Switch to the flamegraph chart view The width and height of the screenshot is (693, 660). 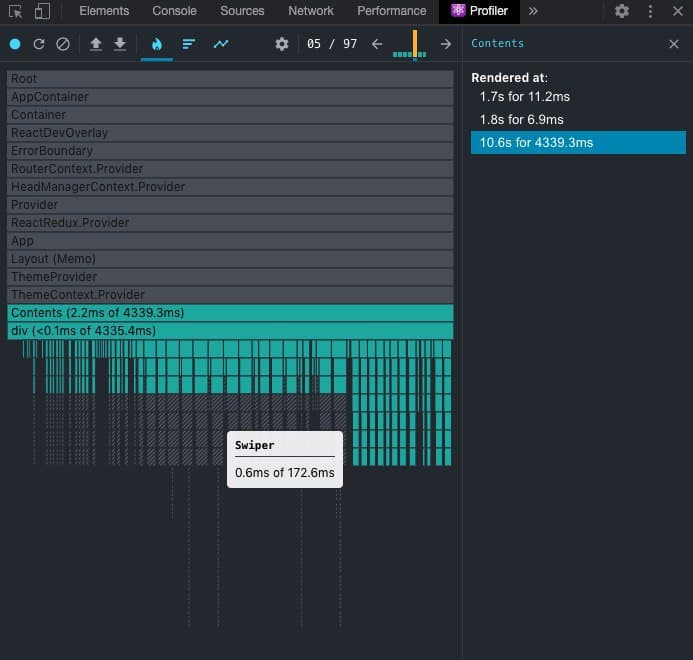click(156, 44)
